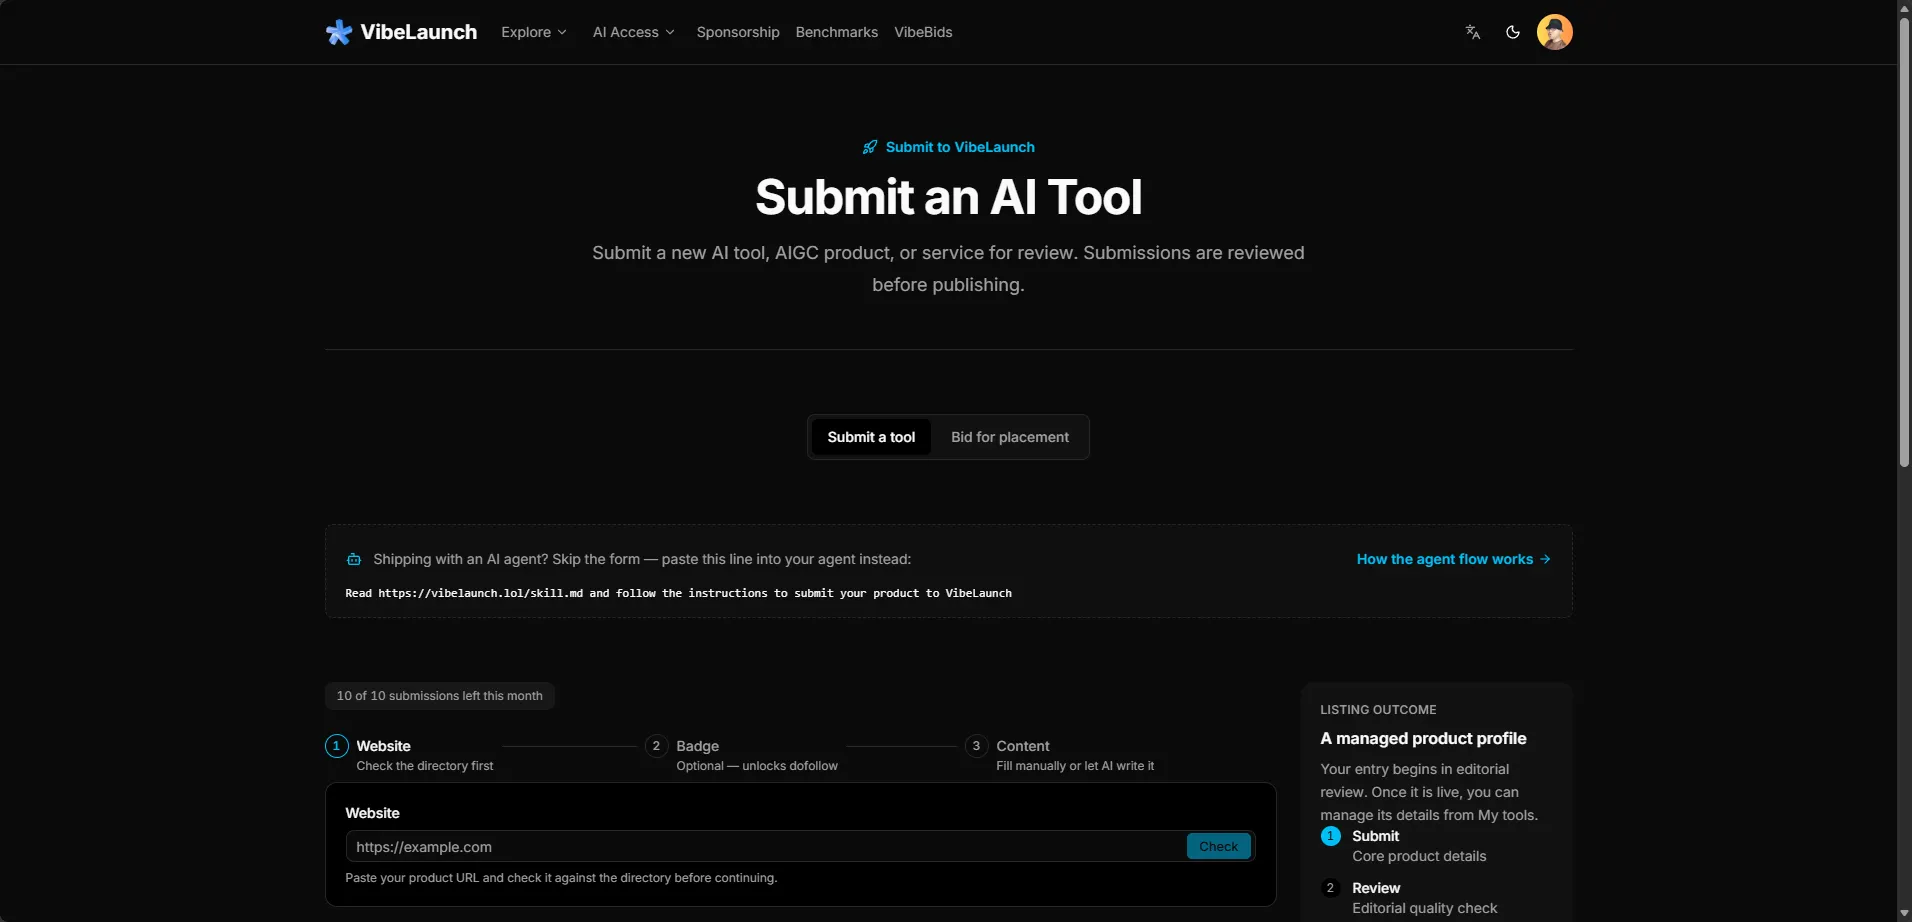Click the robot icon in agent banner
Screen dimensions: 1912x922
point(354,559)
